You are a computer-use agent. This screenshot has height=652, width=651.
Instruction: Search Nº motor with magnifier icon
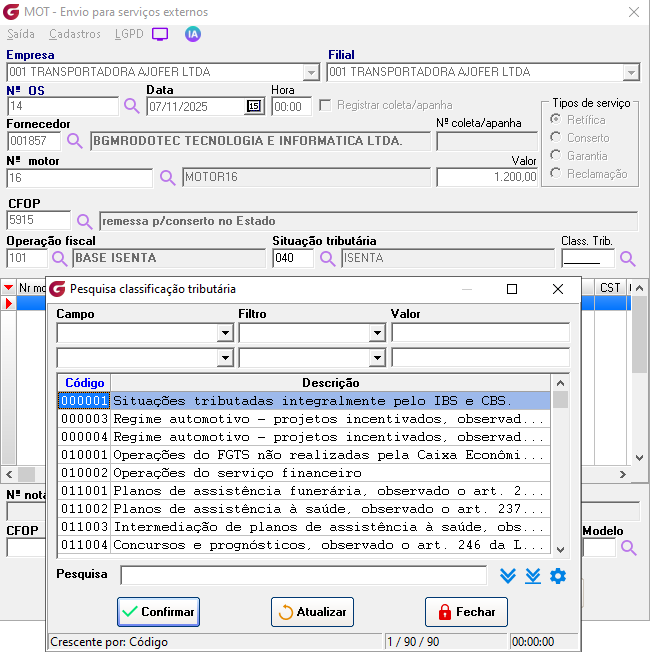168,178
